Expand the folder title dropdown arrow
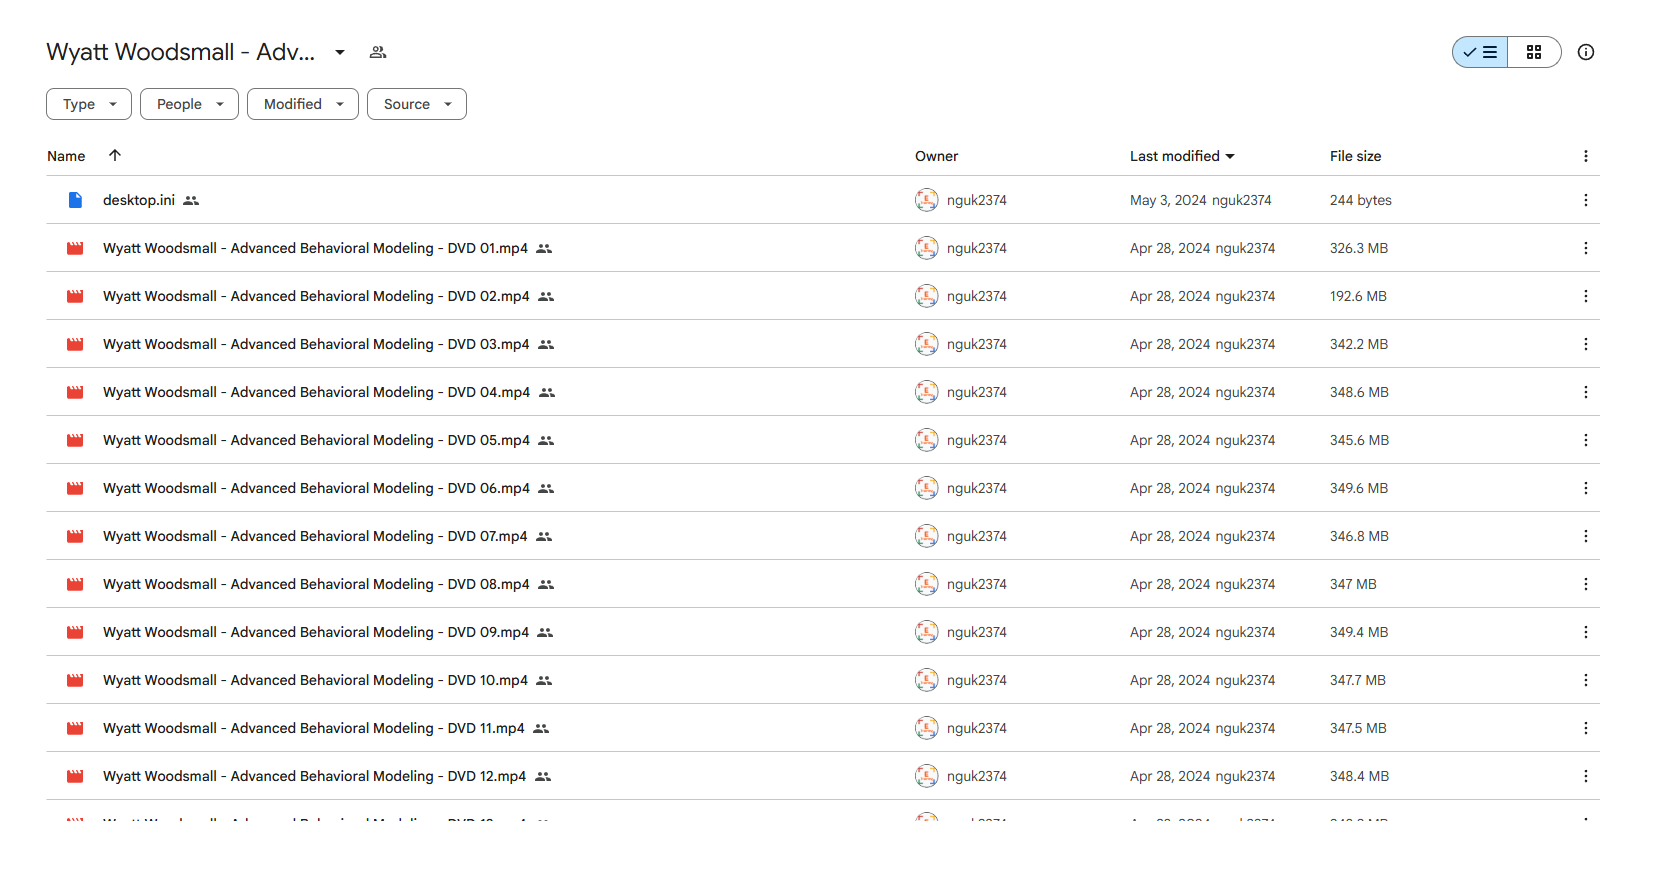The width and height of the screenshot is (1668, 876). tap(340, 52)
